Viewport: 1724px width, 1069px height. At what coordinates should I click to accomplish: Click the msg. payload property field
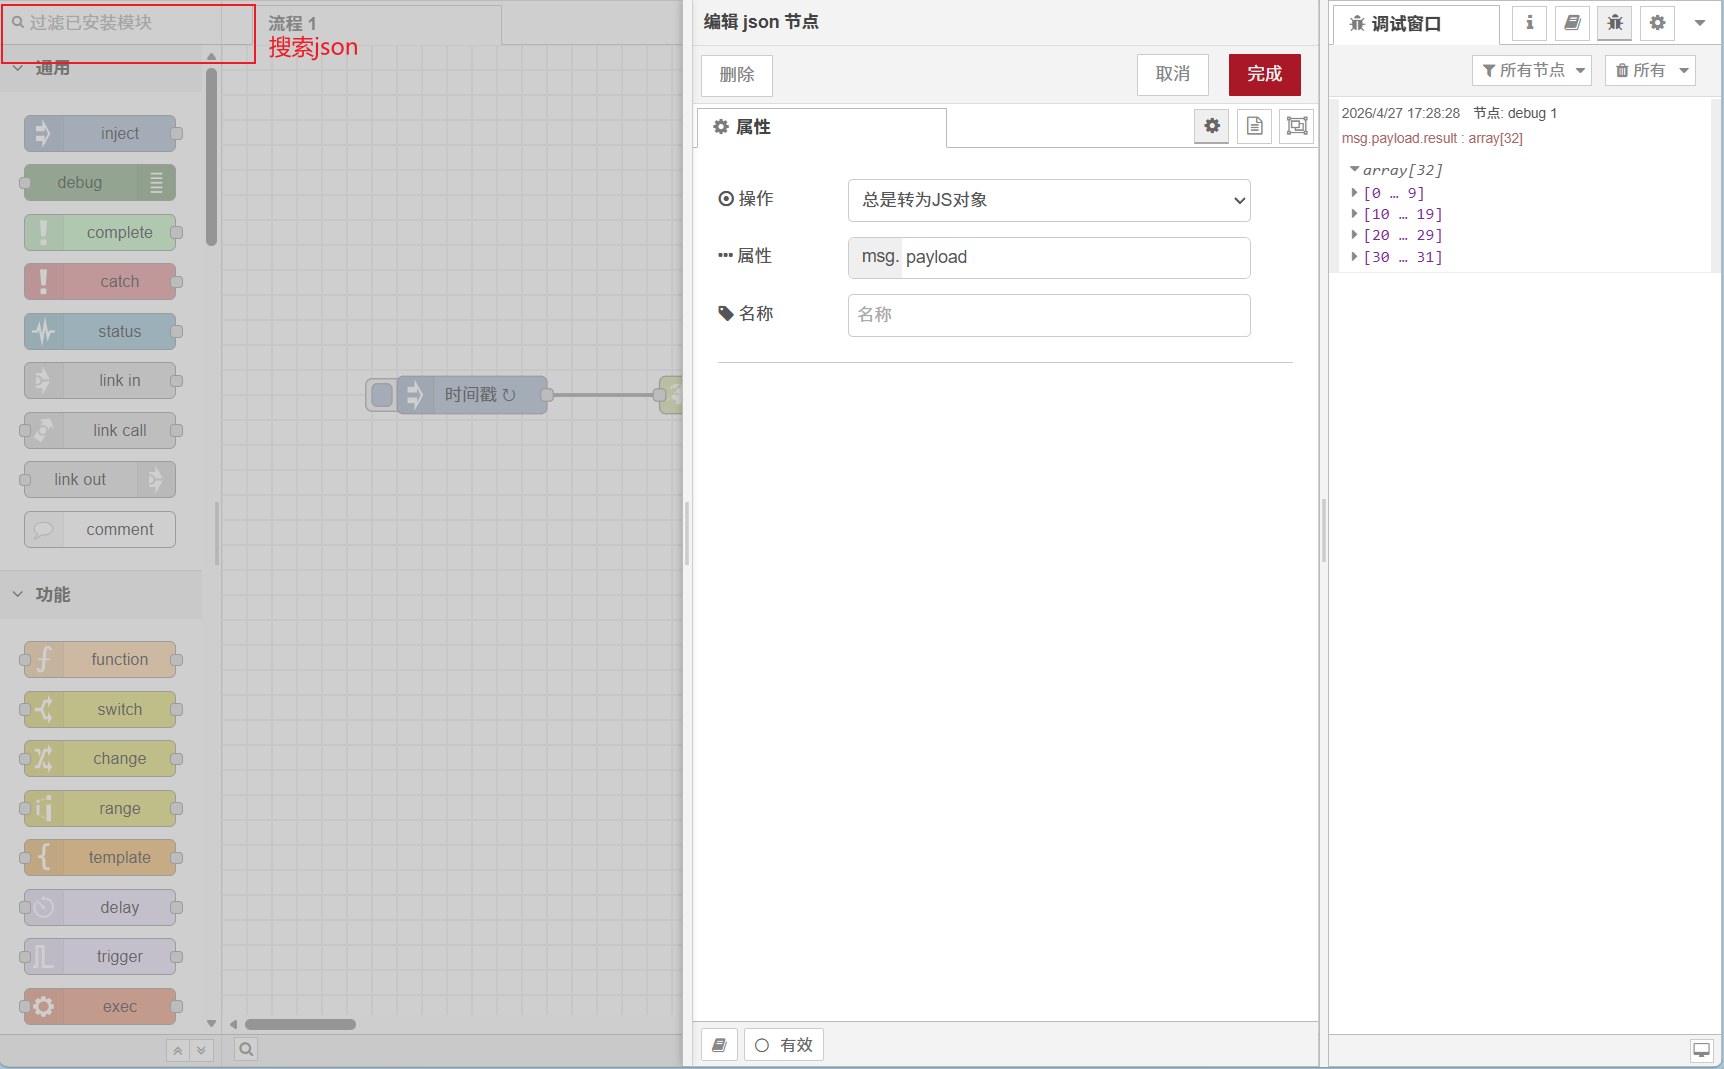(x=1049, y=257)
